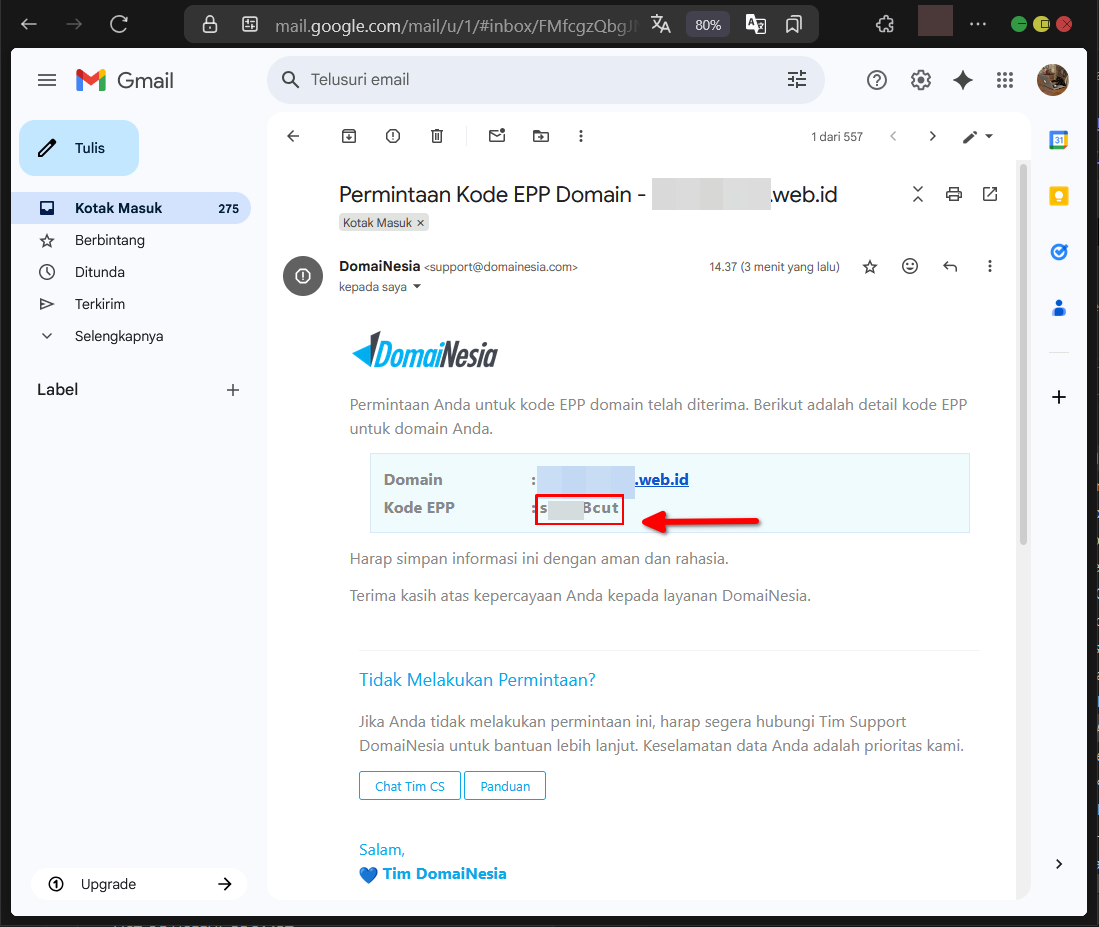This screenshot has width=1099, height=927.
Task: Click the Tulis compose button
Action: tap(78, 148)
